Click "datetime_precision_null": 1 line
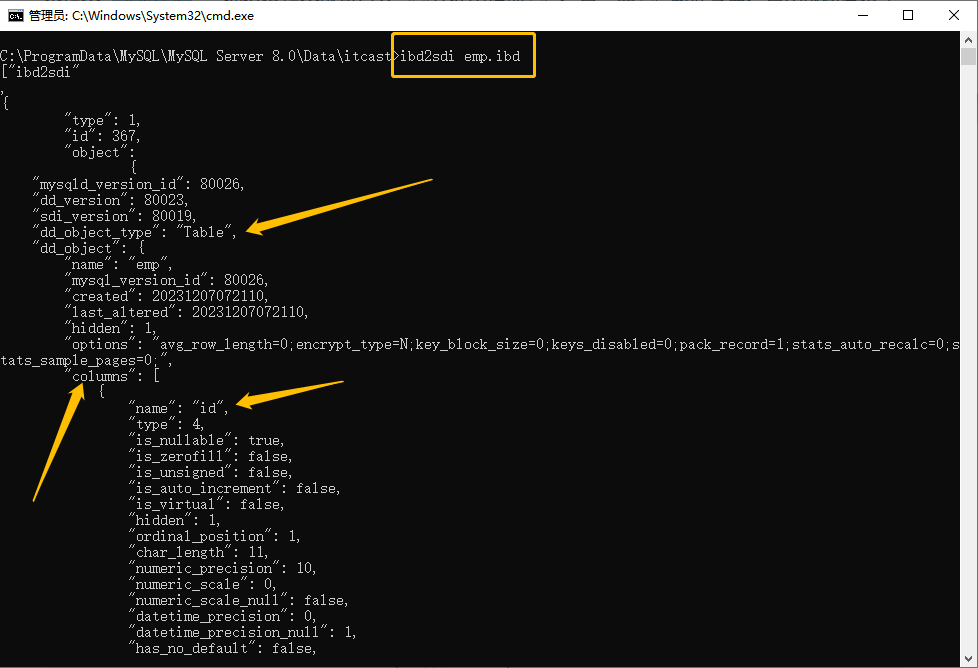The image size is (978, 668). [x=243, y=632]
